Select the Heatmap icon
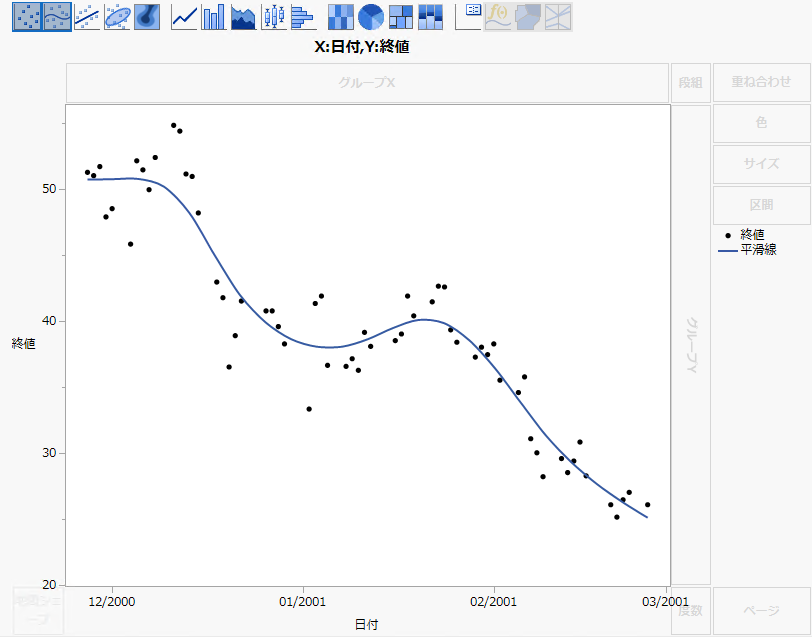The image size is (812, 637). coord(341,17)
